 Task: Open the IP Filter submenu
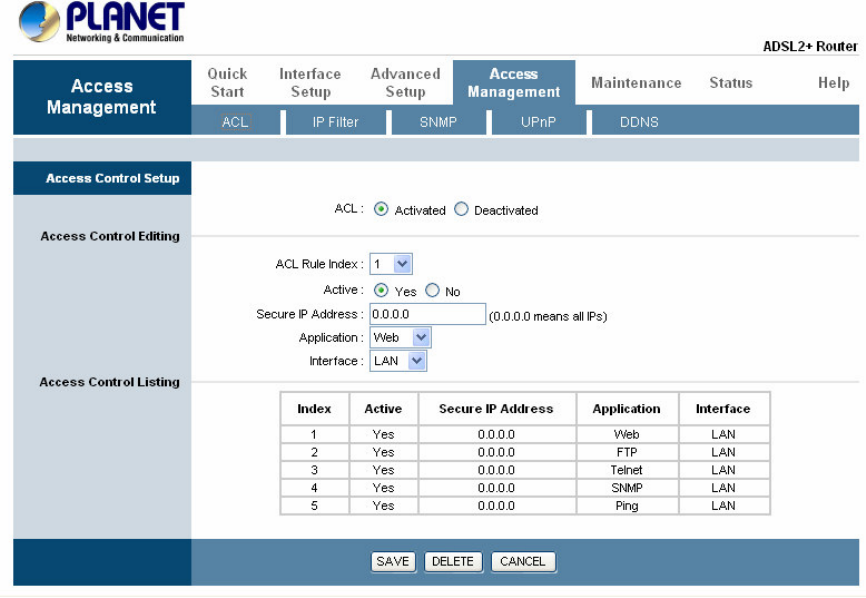coord(335,122)
